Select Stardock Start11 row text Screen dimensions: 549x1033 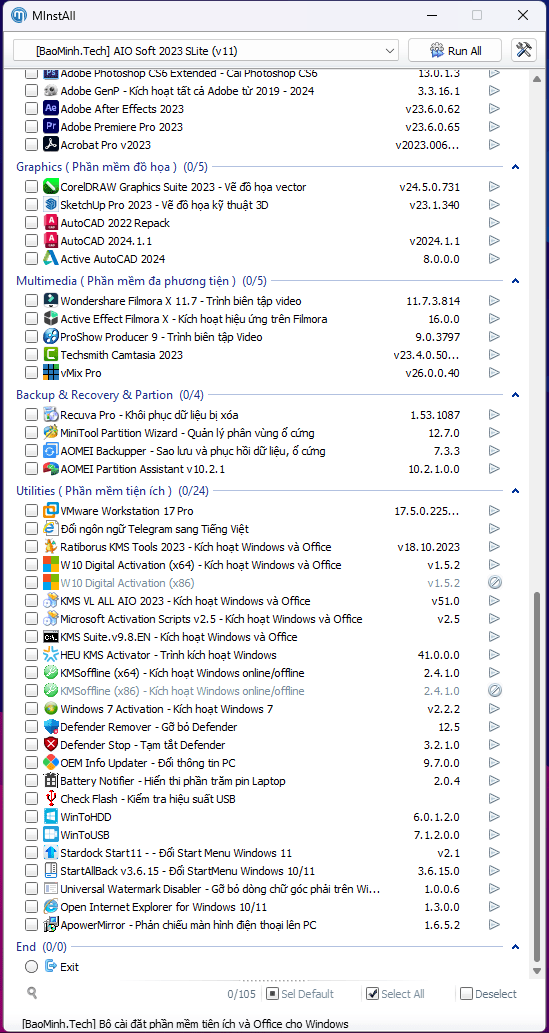[175, 852]
